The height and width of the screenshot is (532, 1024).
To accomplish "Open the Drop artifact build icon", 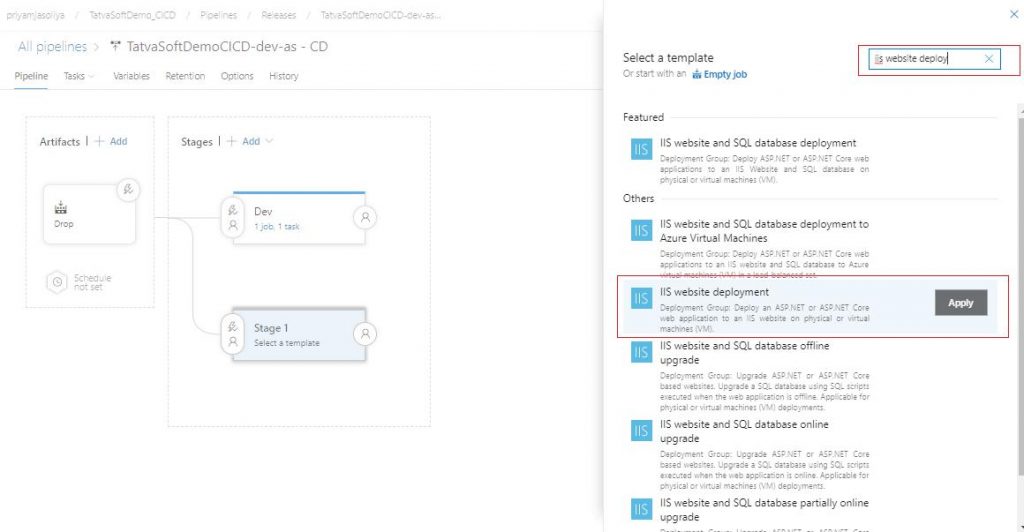I will [x=61, y=208].
